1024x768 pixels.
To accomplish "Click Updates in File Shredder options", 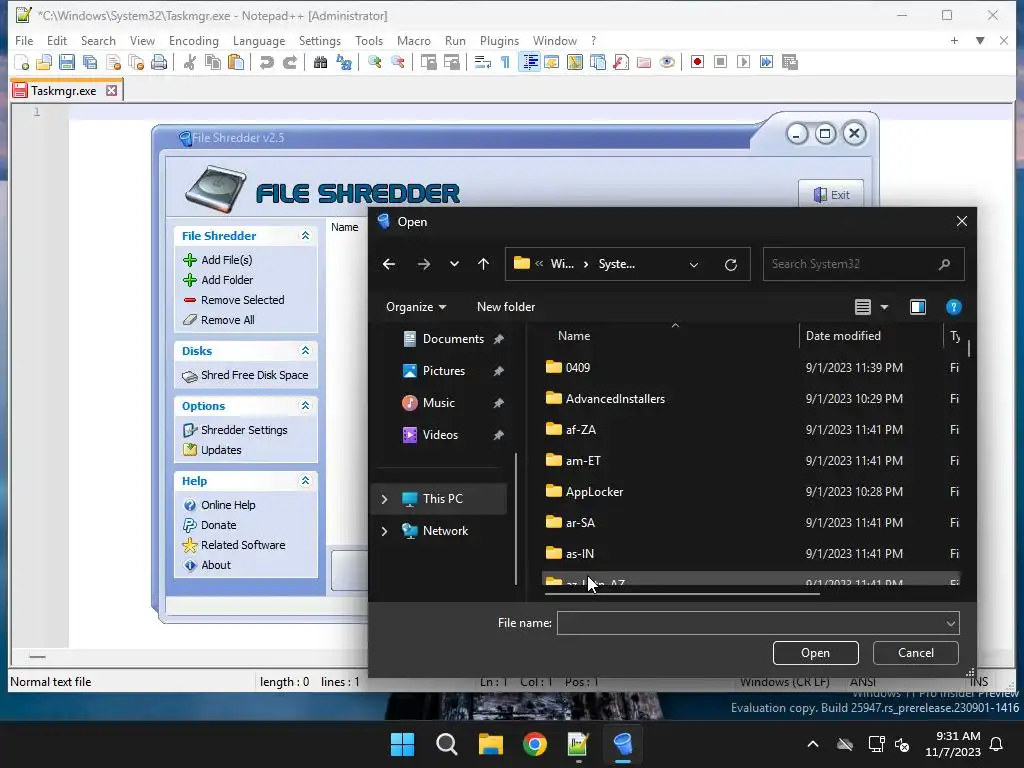I will pos(221,450).
